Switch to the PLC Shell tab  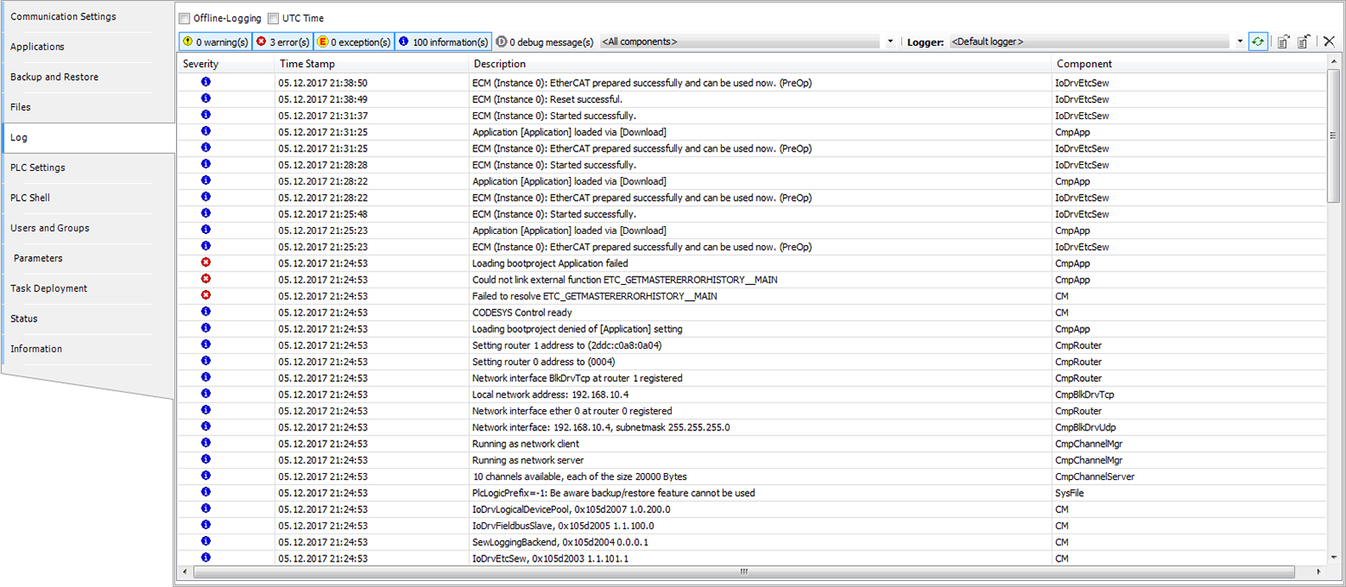(x=30, y=198)
